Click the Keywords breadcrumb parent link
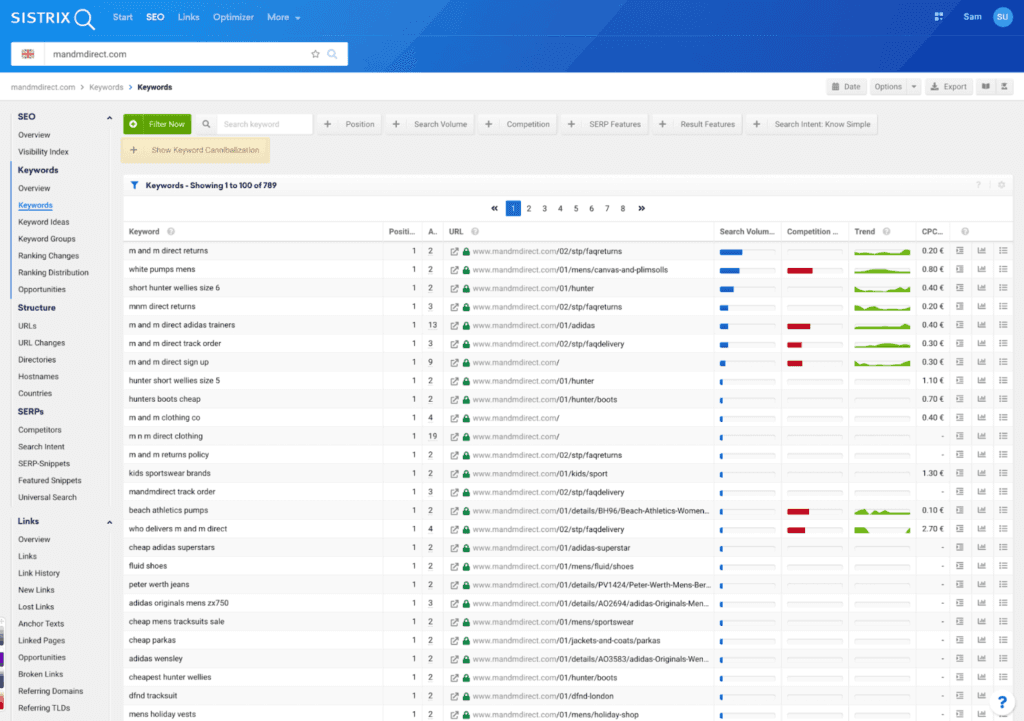 106,88
